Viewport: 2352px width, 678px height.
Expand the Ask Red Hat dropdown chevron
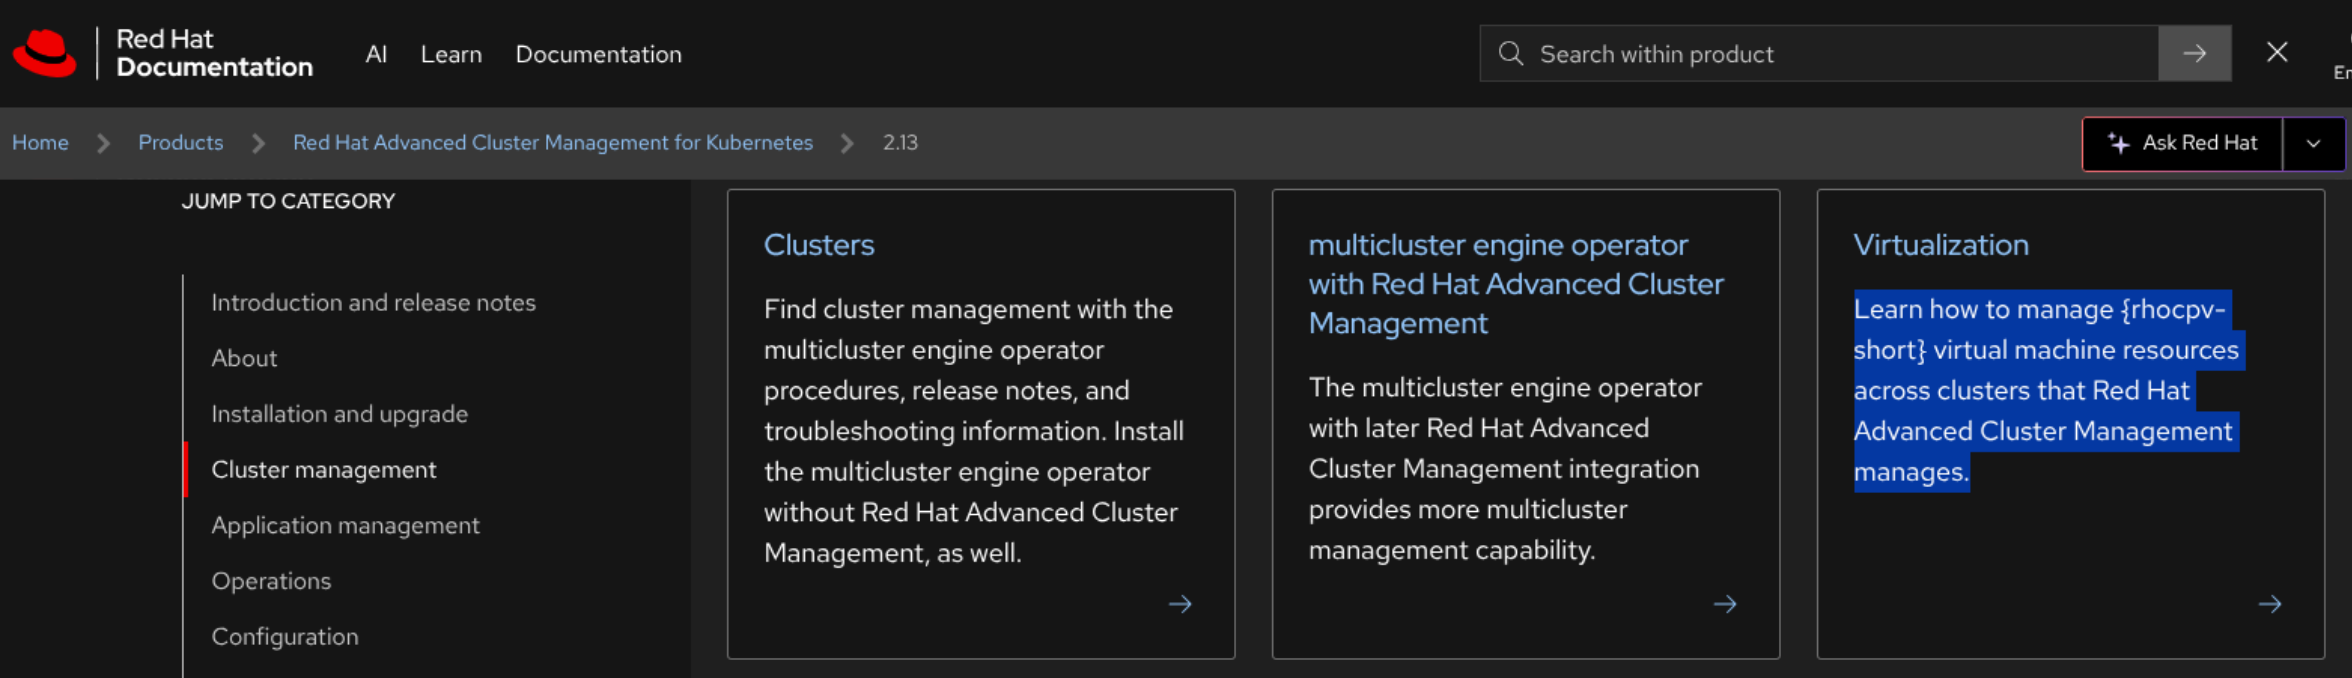coord(2313,143)
